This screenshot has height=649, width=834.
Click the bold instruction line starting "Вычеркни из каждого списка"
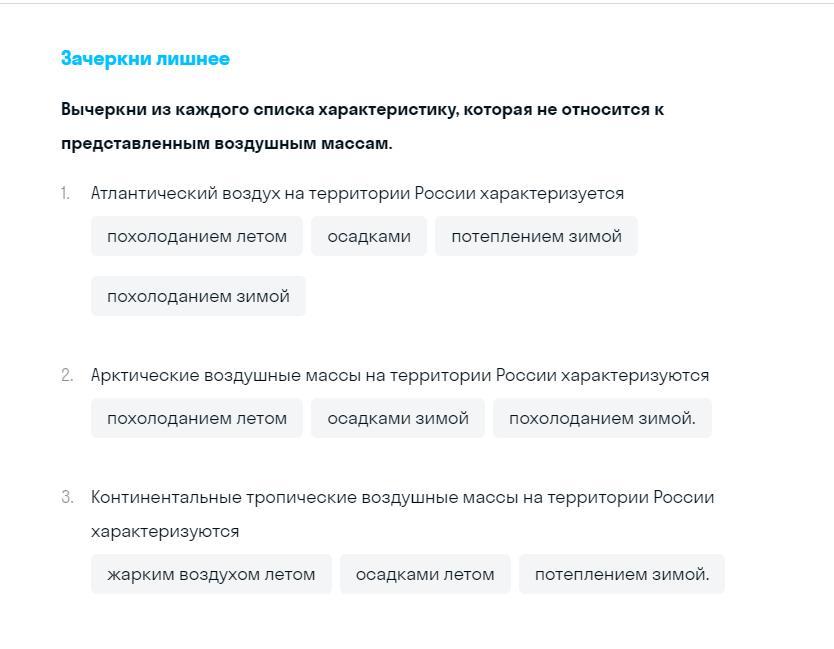coord(362,109)
